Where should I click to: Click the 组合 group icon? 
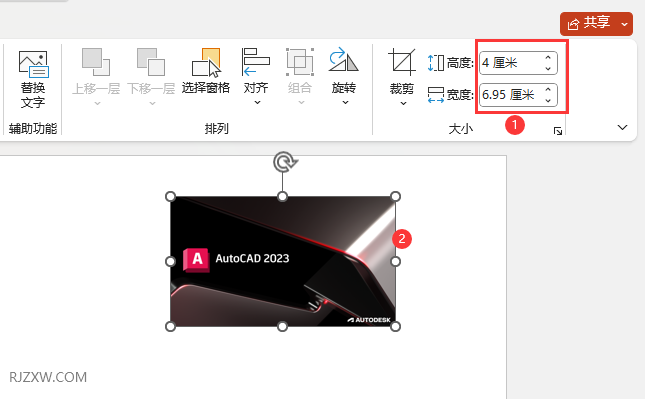(x=300, y=62)
